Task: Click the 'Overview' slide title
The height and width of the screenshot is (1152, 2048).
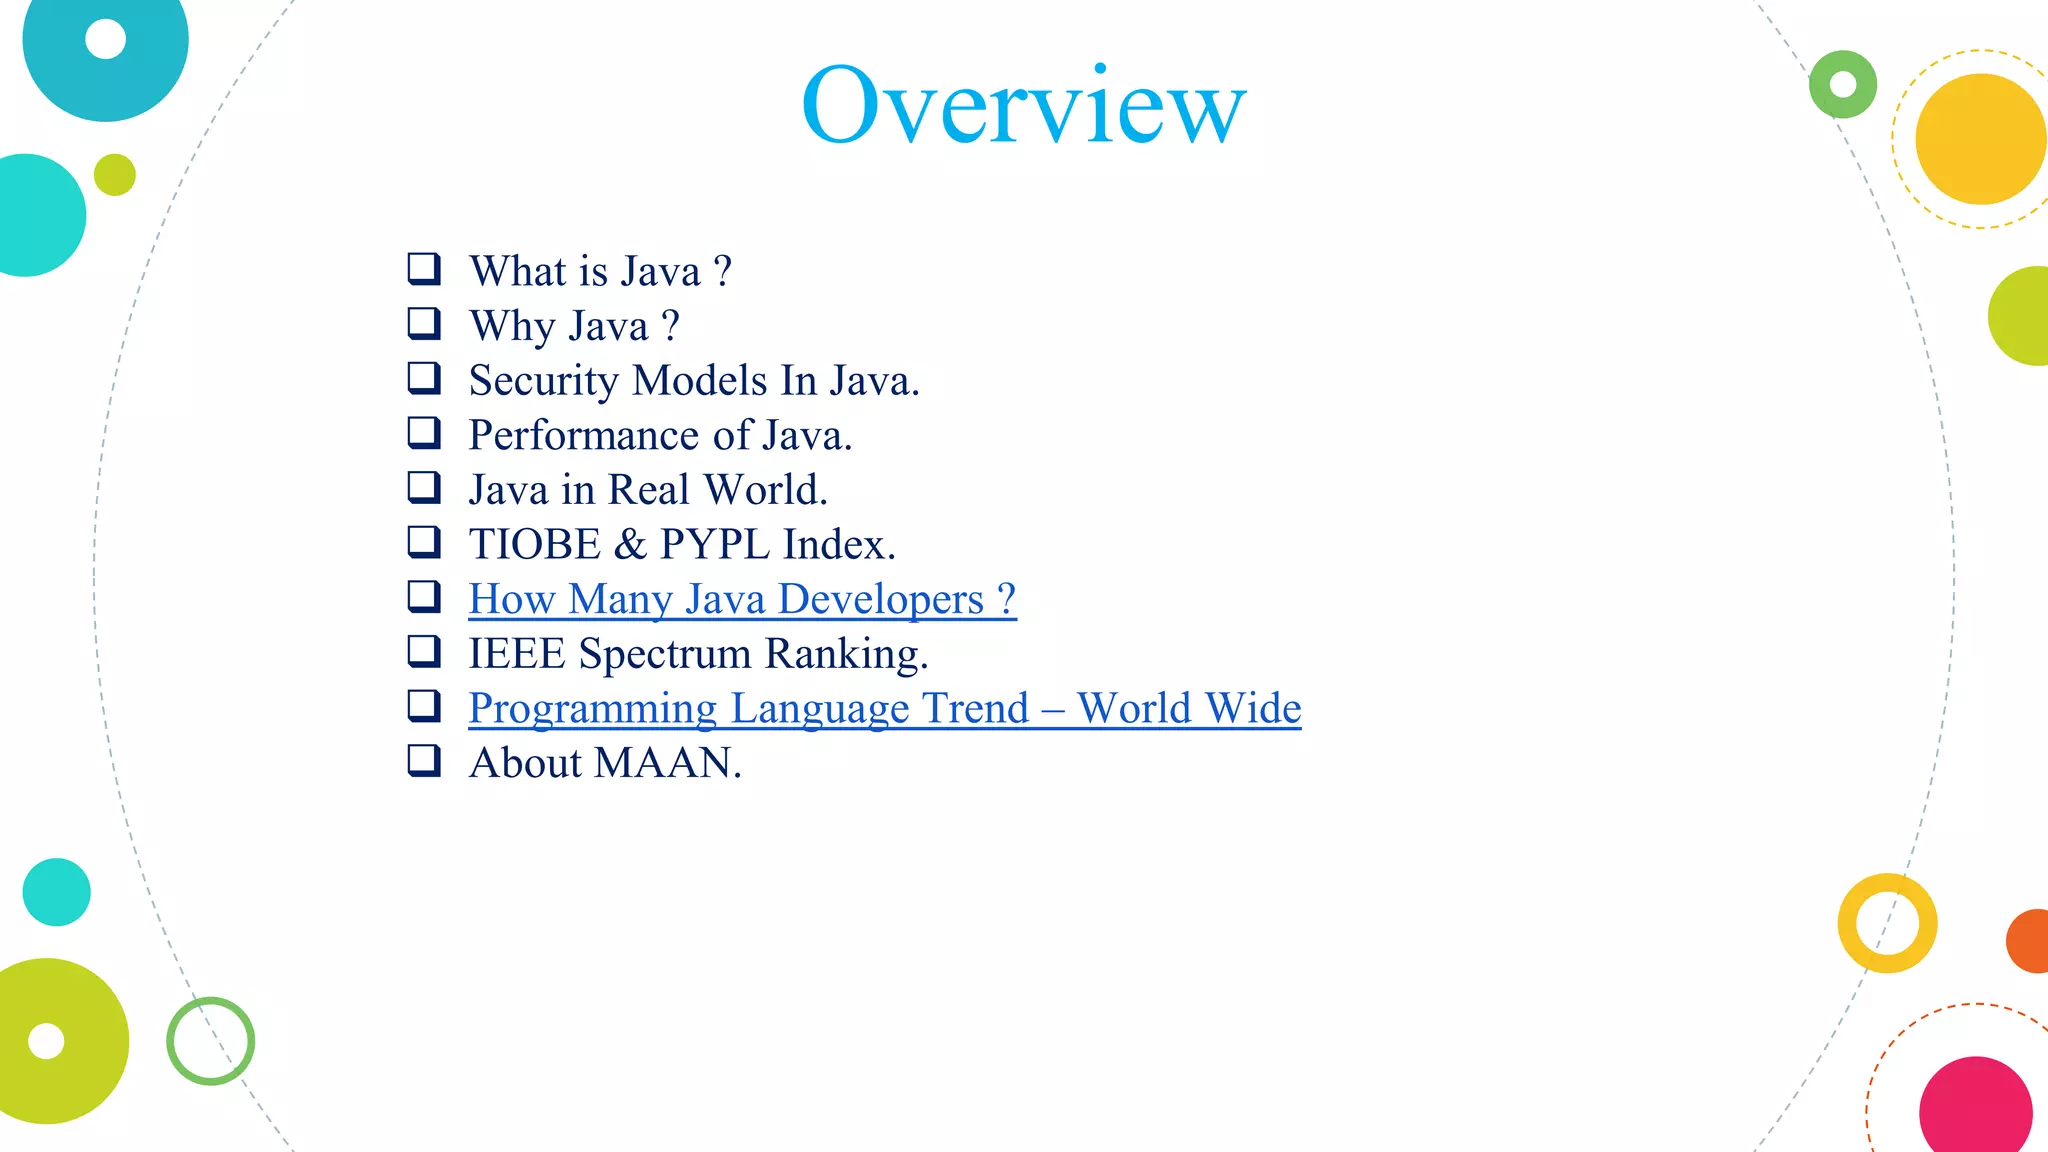Action: click(x=1024, y=104)
